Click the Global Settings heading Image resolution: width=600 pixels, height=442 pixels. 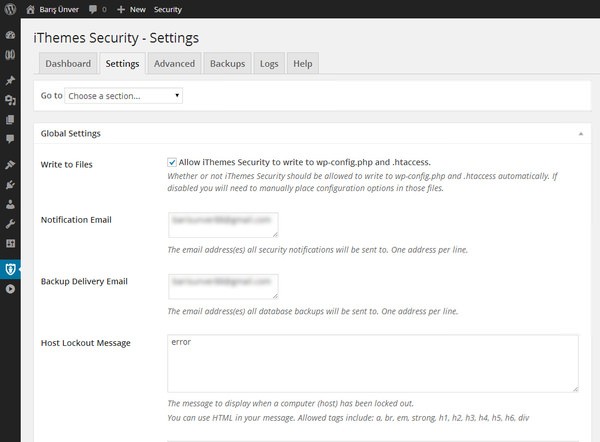70,134
